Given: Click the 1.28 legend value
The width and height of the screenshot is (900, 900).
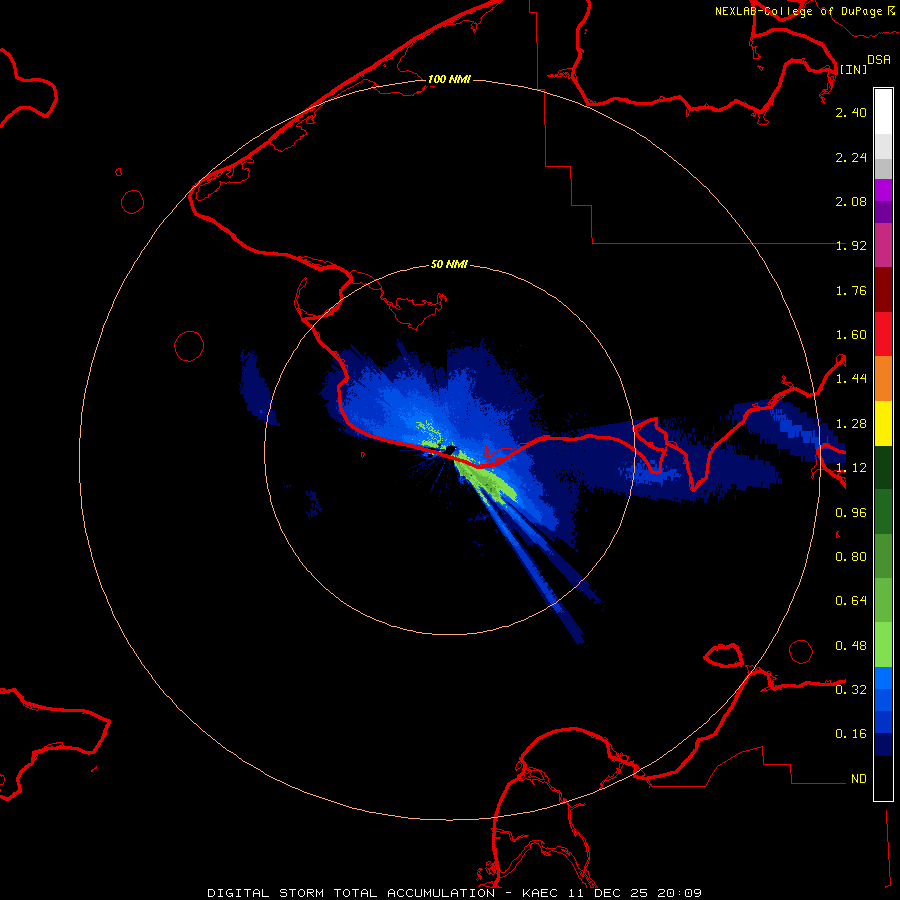Looking at the screenshot, I should tap(851, 424).
